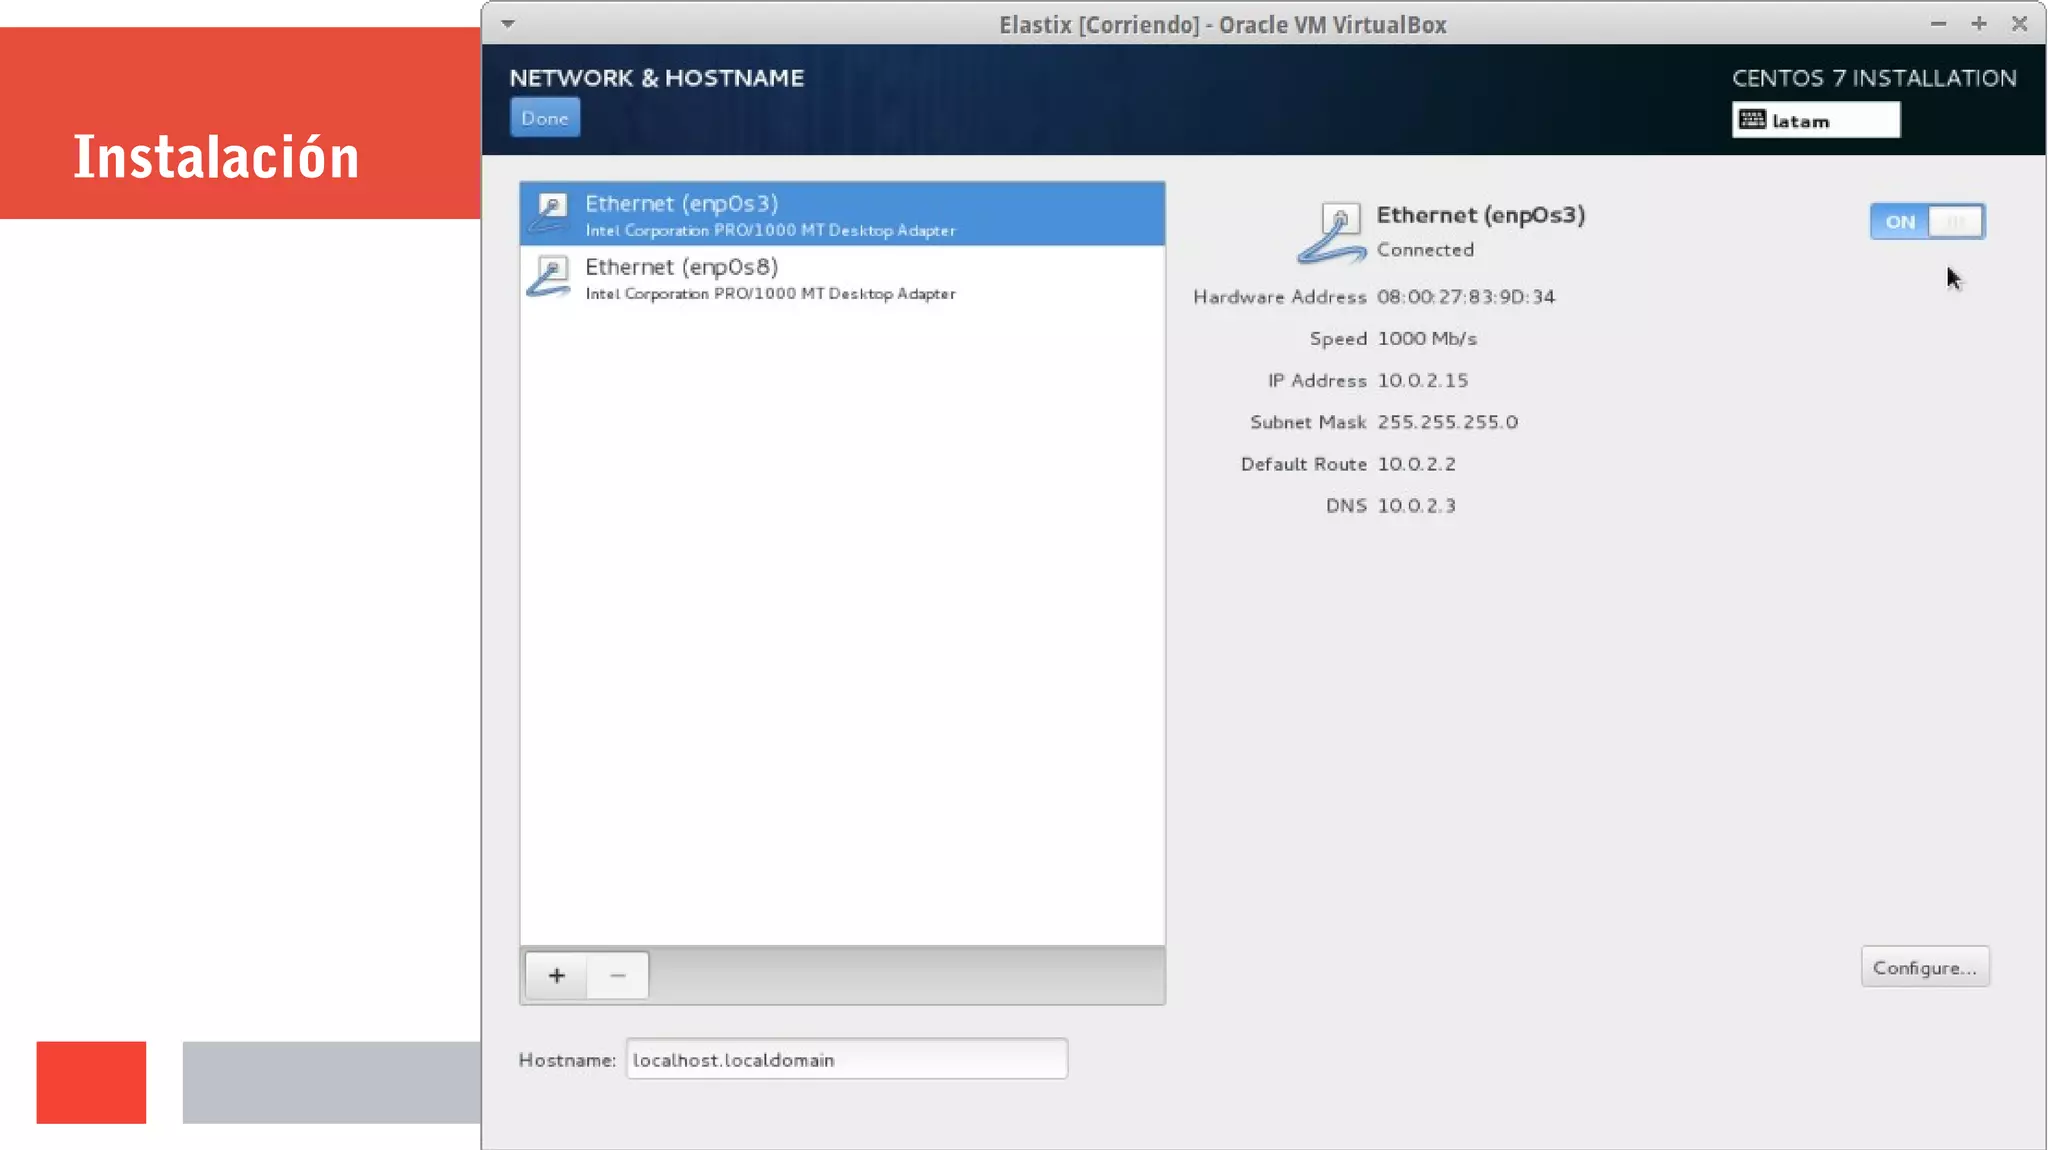Click the Hostname text field
Screen dimensions: 2048x1150
point(846,1059)
